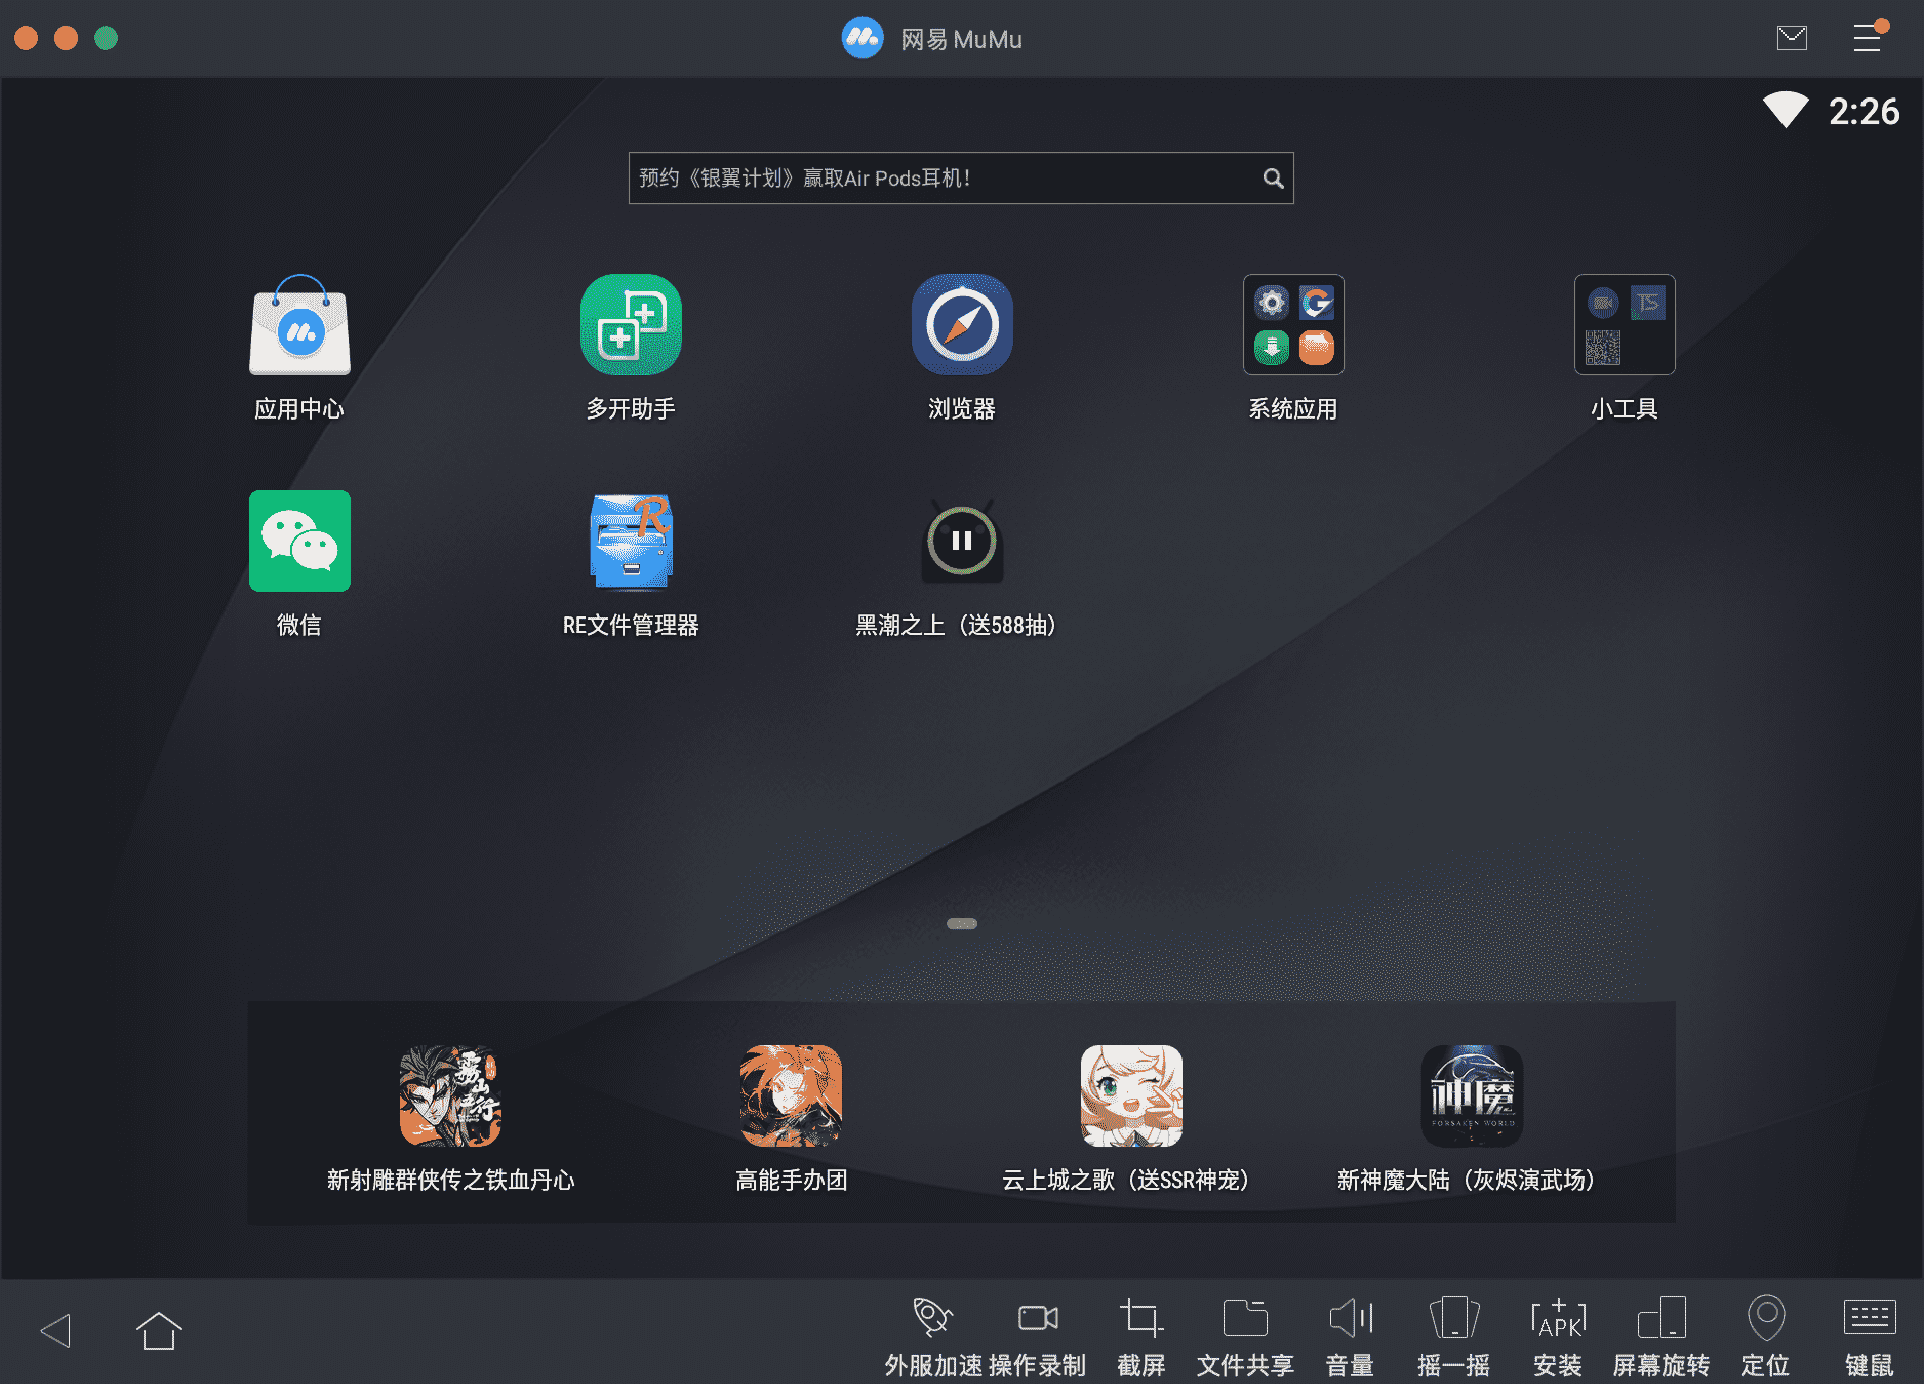Close the MuMu window with red button
Image resolution: width=1924 pixels, height=1384 pixels.
click(26, 38)
